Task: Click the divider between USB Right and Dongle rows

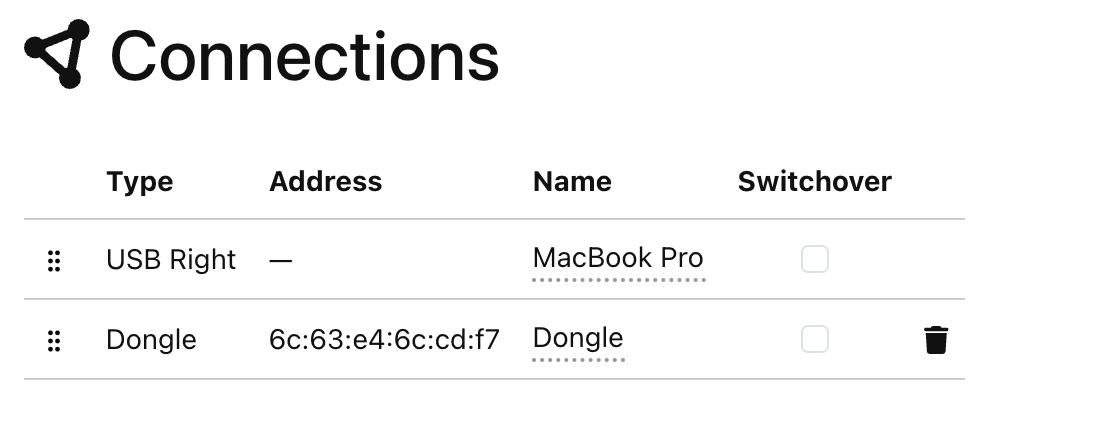Action: point(494,299)
